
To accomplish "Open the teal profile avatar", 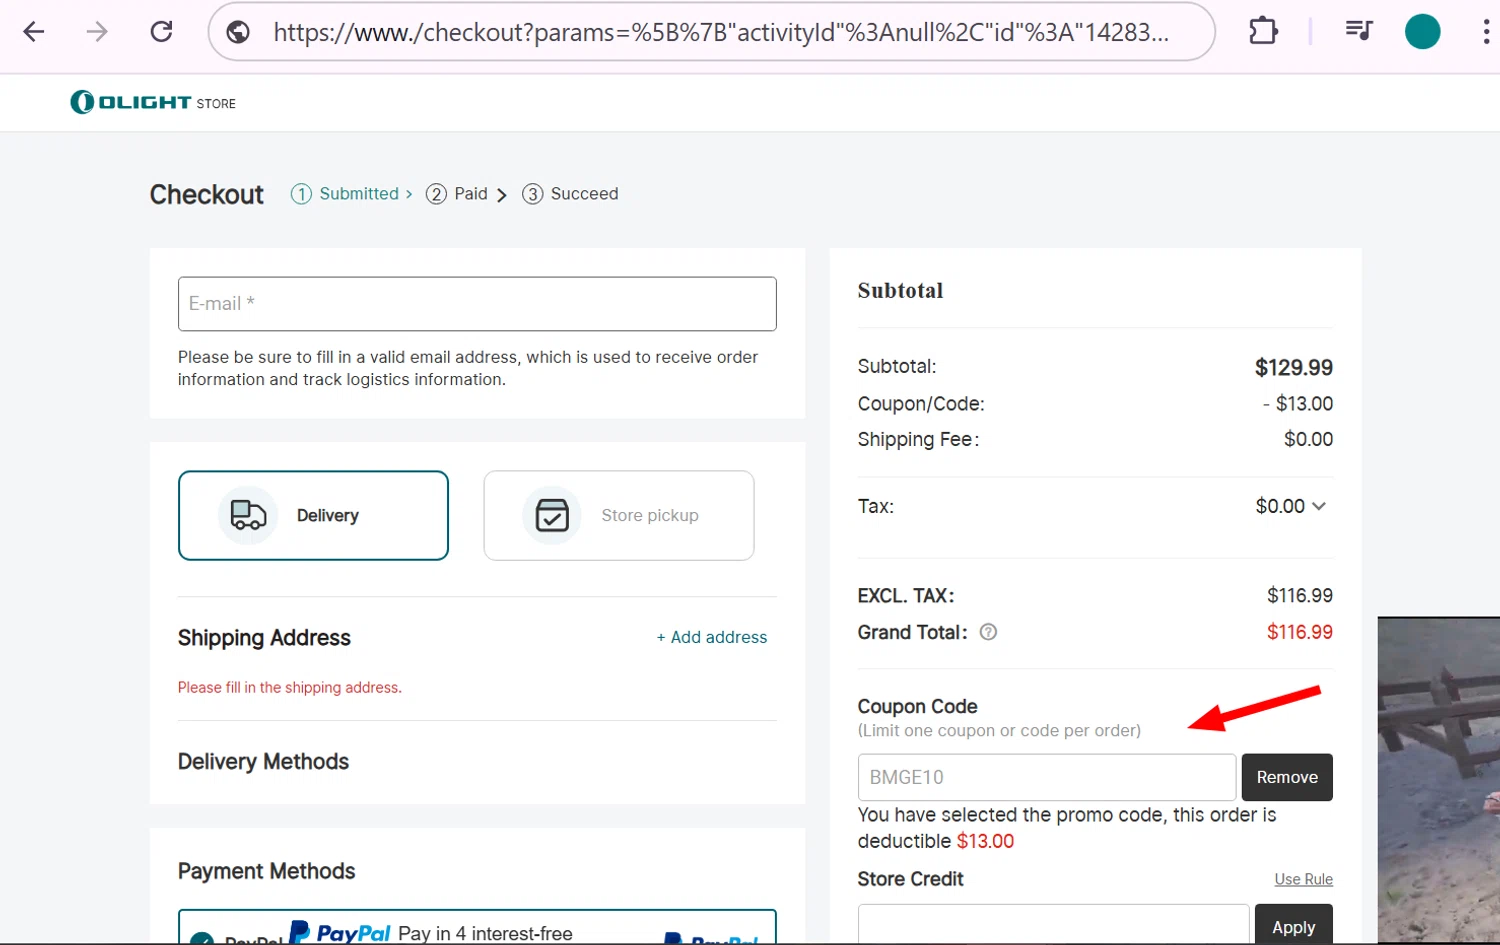I will pyautogui.click(x=1422, y=32).
